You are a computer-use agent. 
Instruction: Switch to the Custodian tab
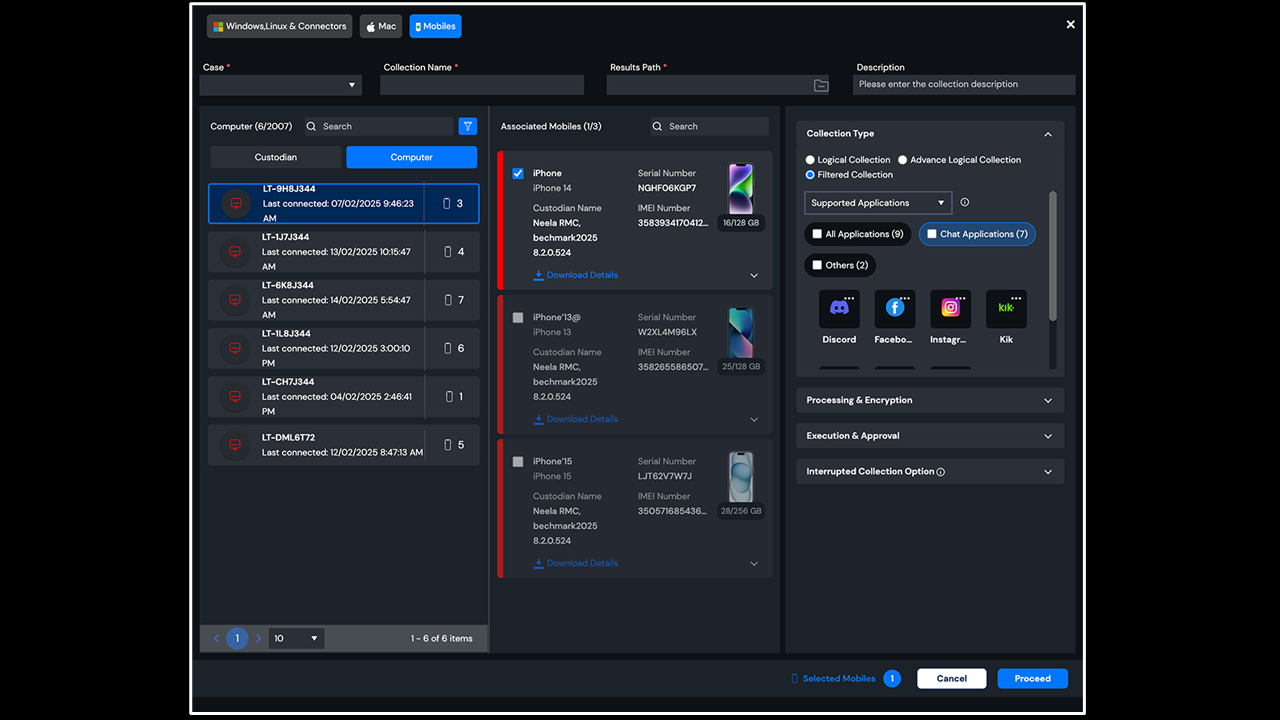(x=276, y=157)
